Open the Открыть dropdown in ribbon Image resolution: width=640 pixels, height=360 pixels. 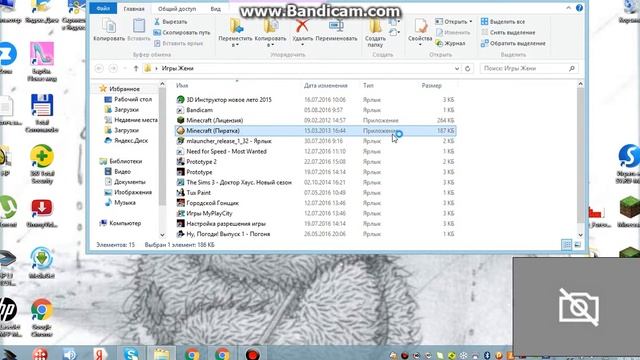pos(453,22)
